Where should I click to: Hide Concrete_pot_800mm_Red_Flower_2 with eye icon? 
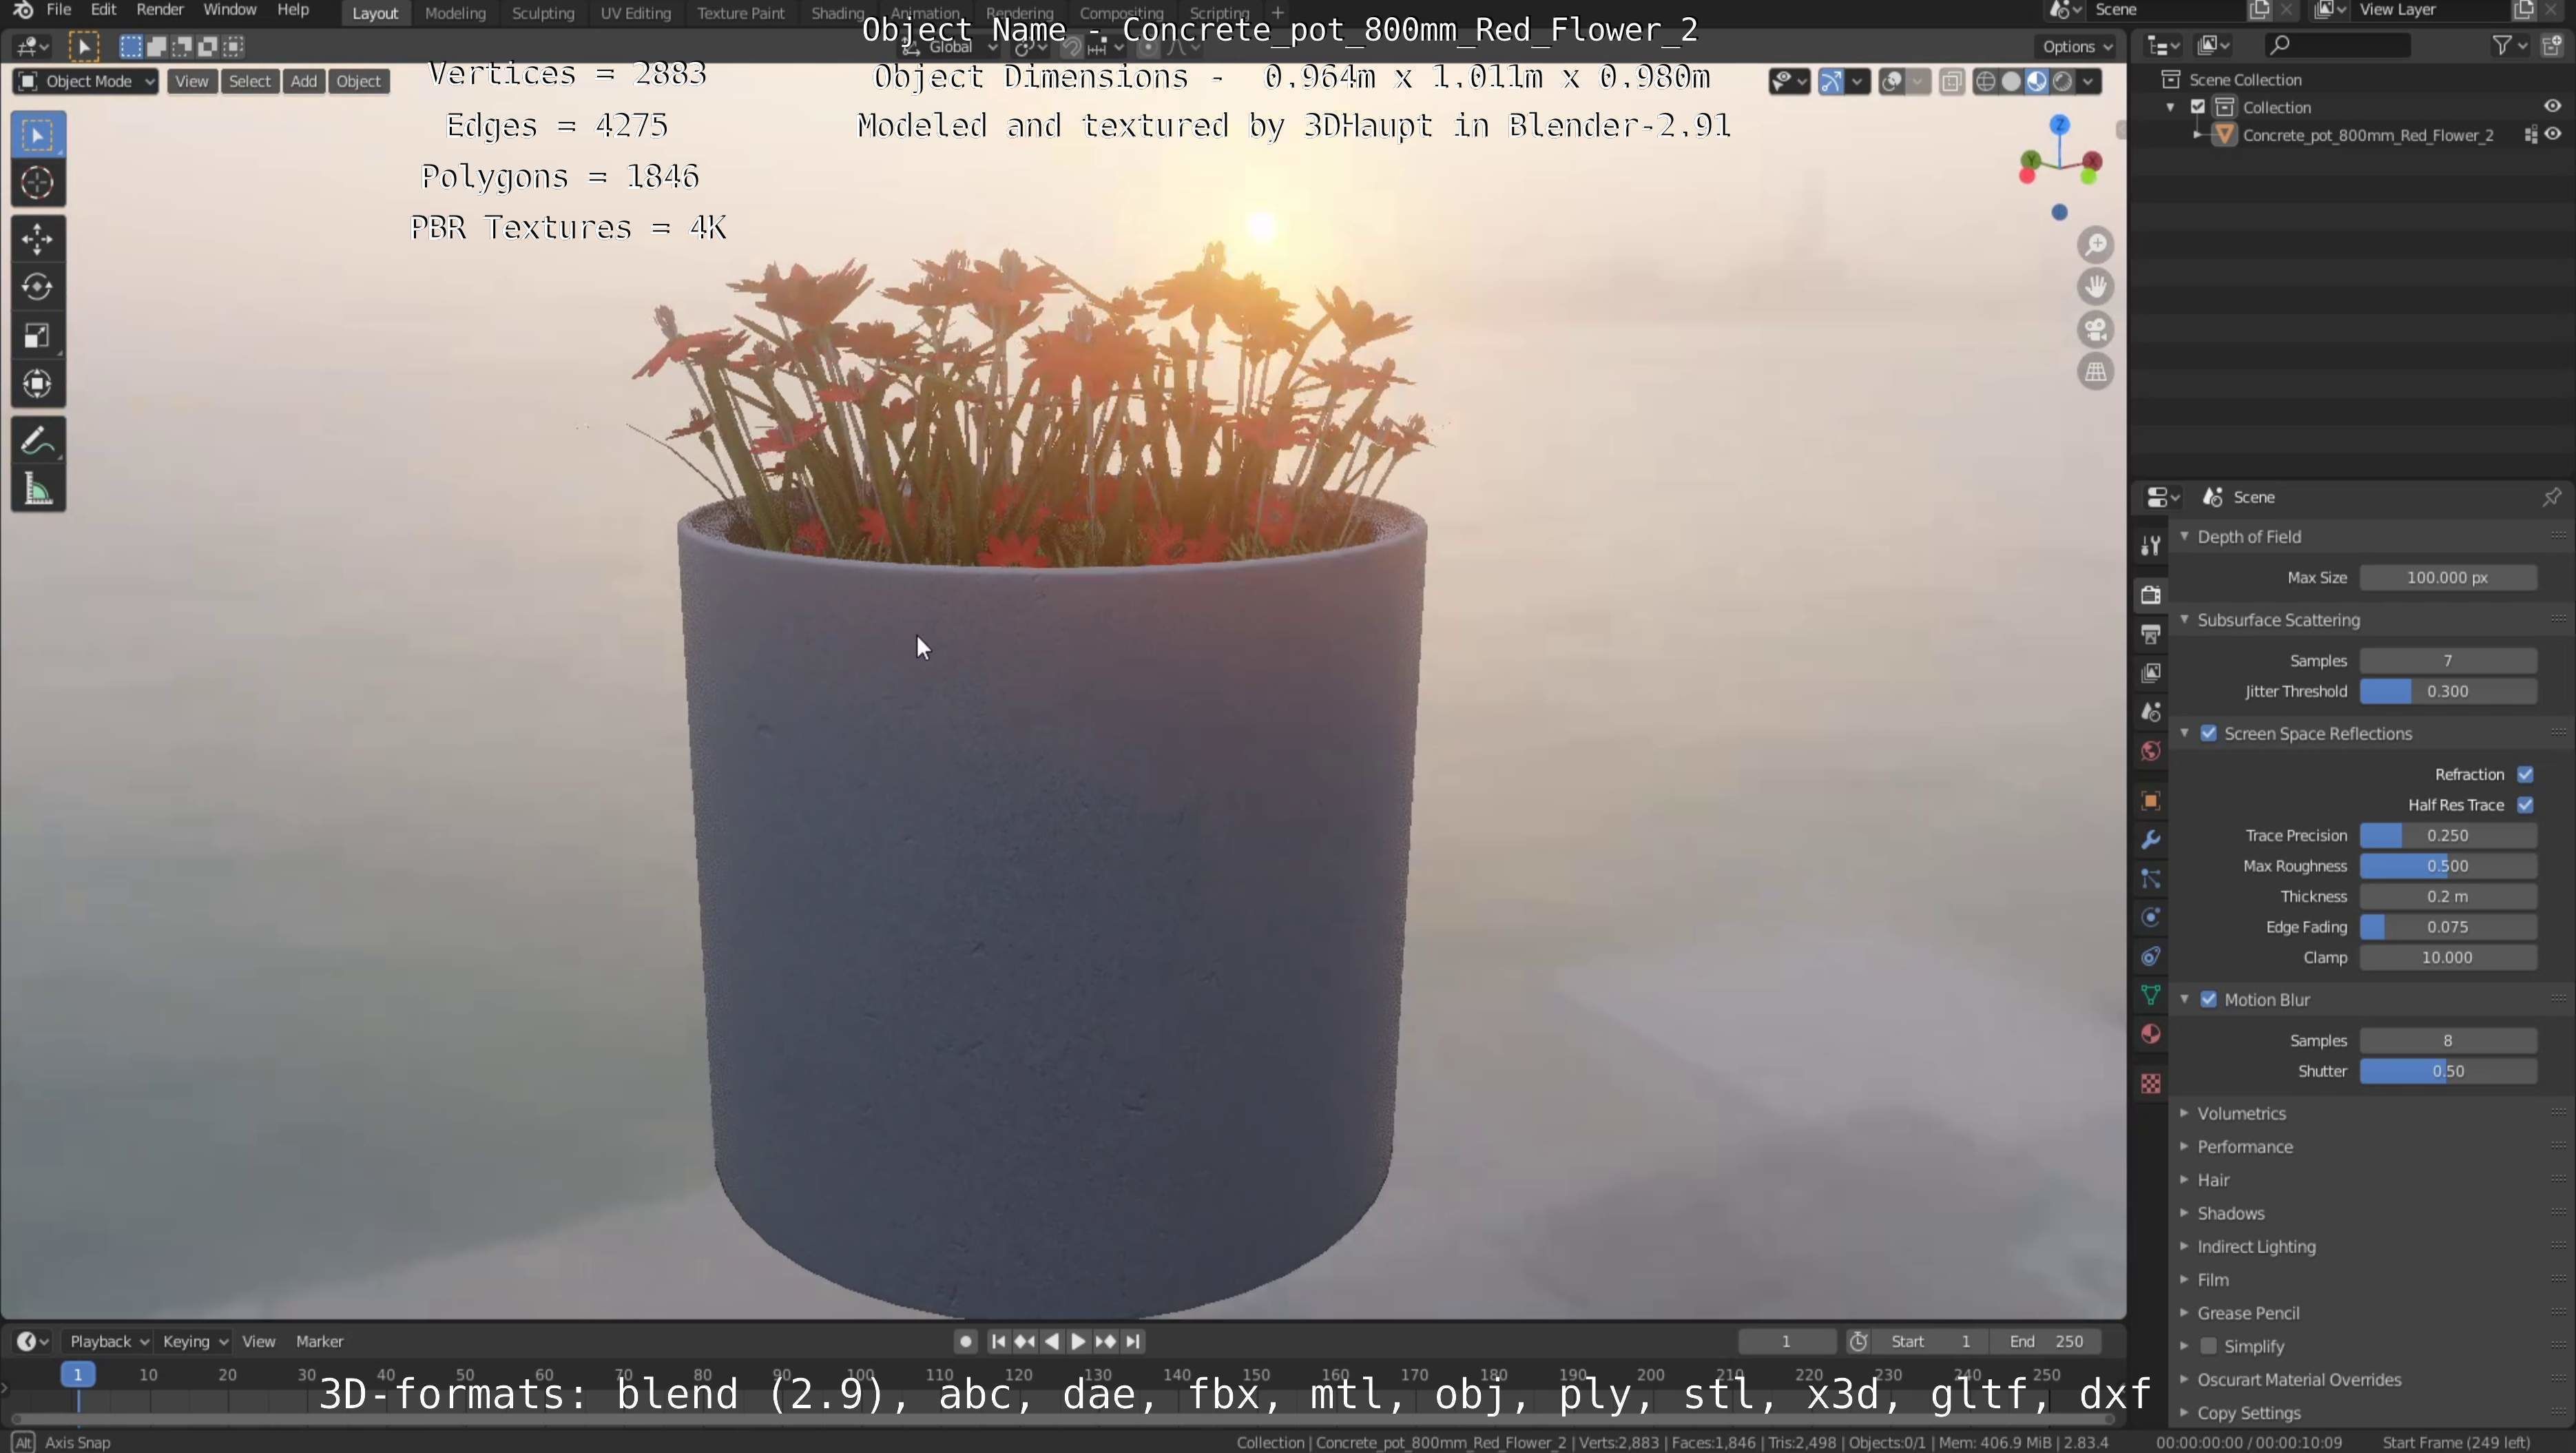pyautogui.click(x=2552, y=135)
